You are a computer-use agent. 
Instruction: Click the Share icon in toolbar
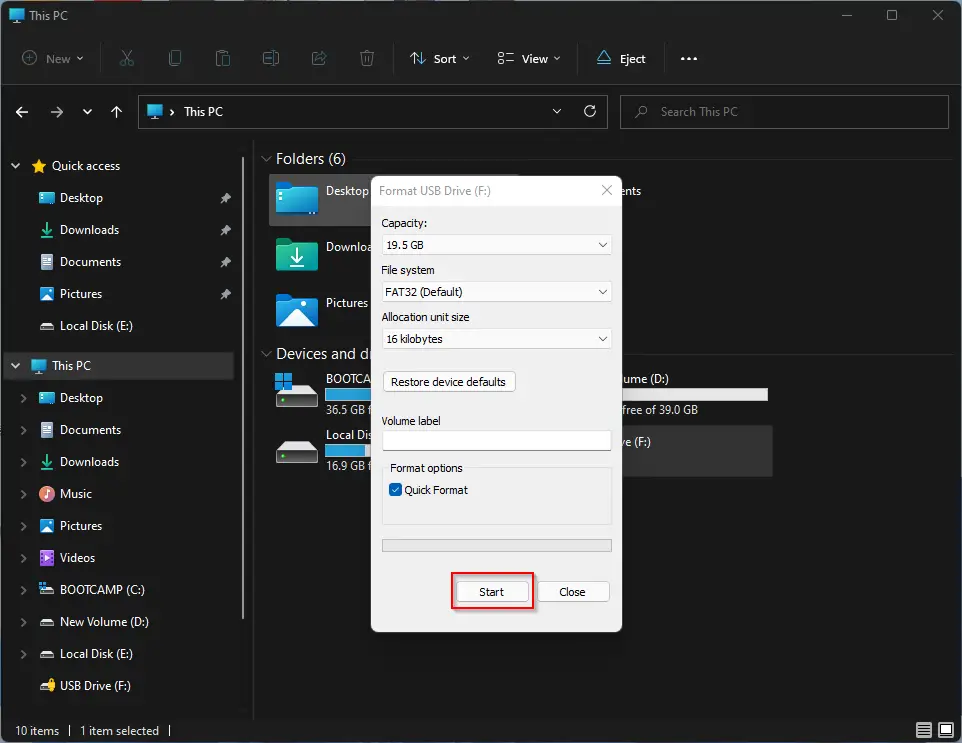pos(319,58)
